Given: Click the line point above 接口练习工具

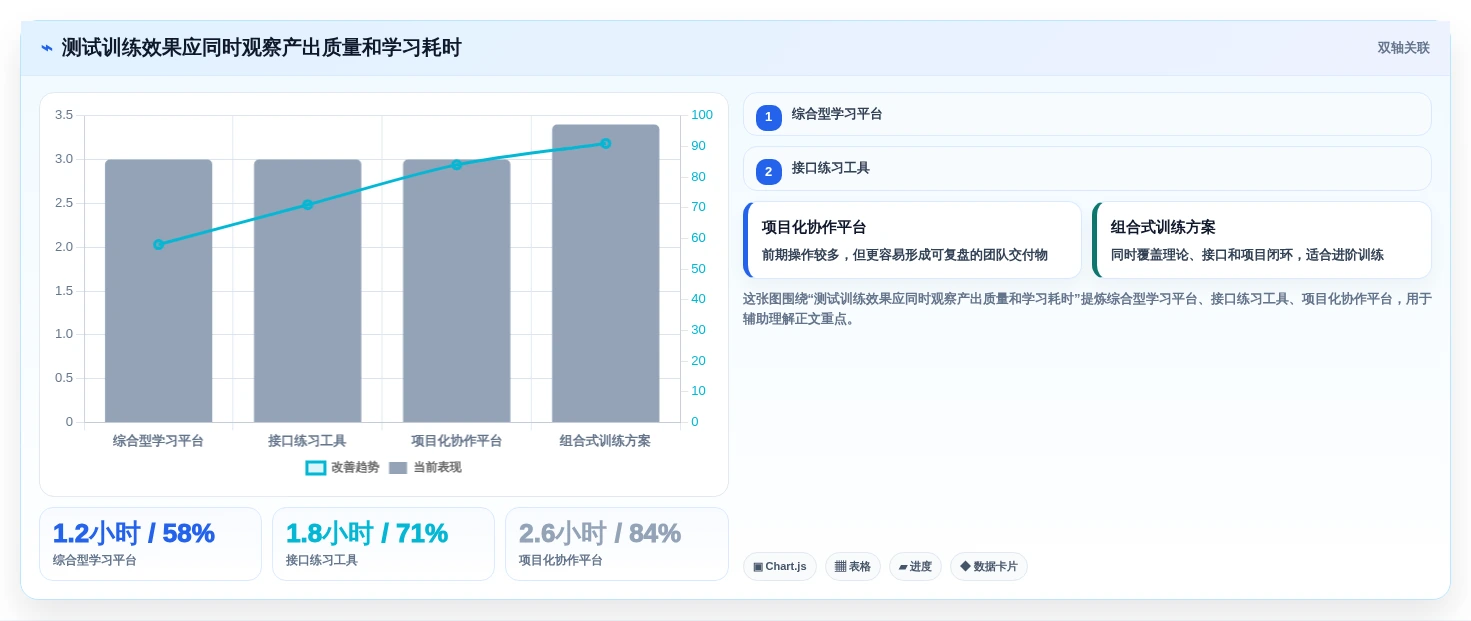Looking at the screenshot, I should click(x=307, y=204).
